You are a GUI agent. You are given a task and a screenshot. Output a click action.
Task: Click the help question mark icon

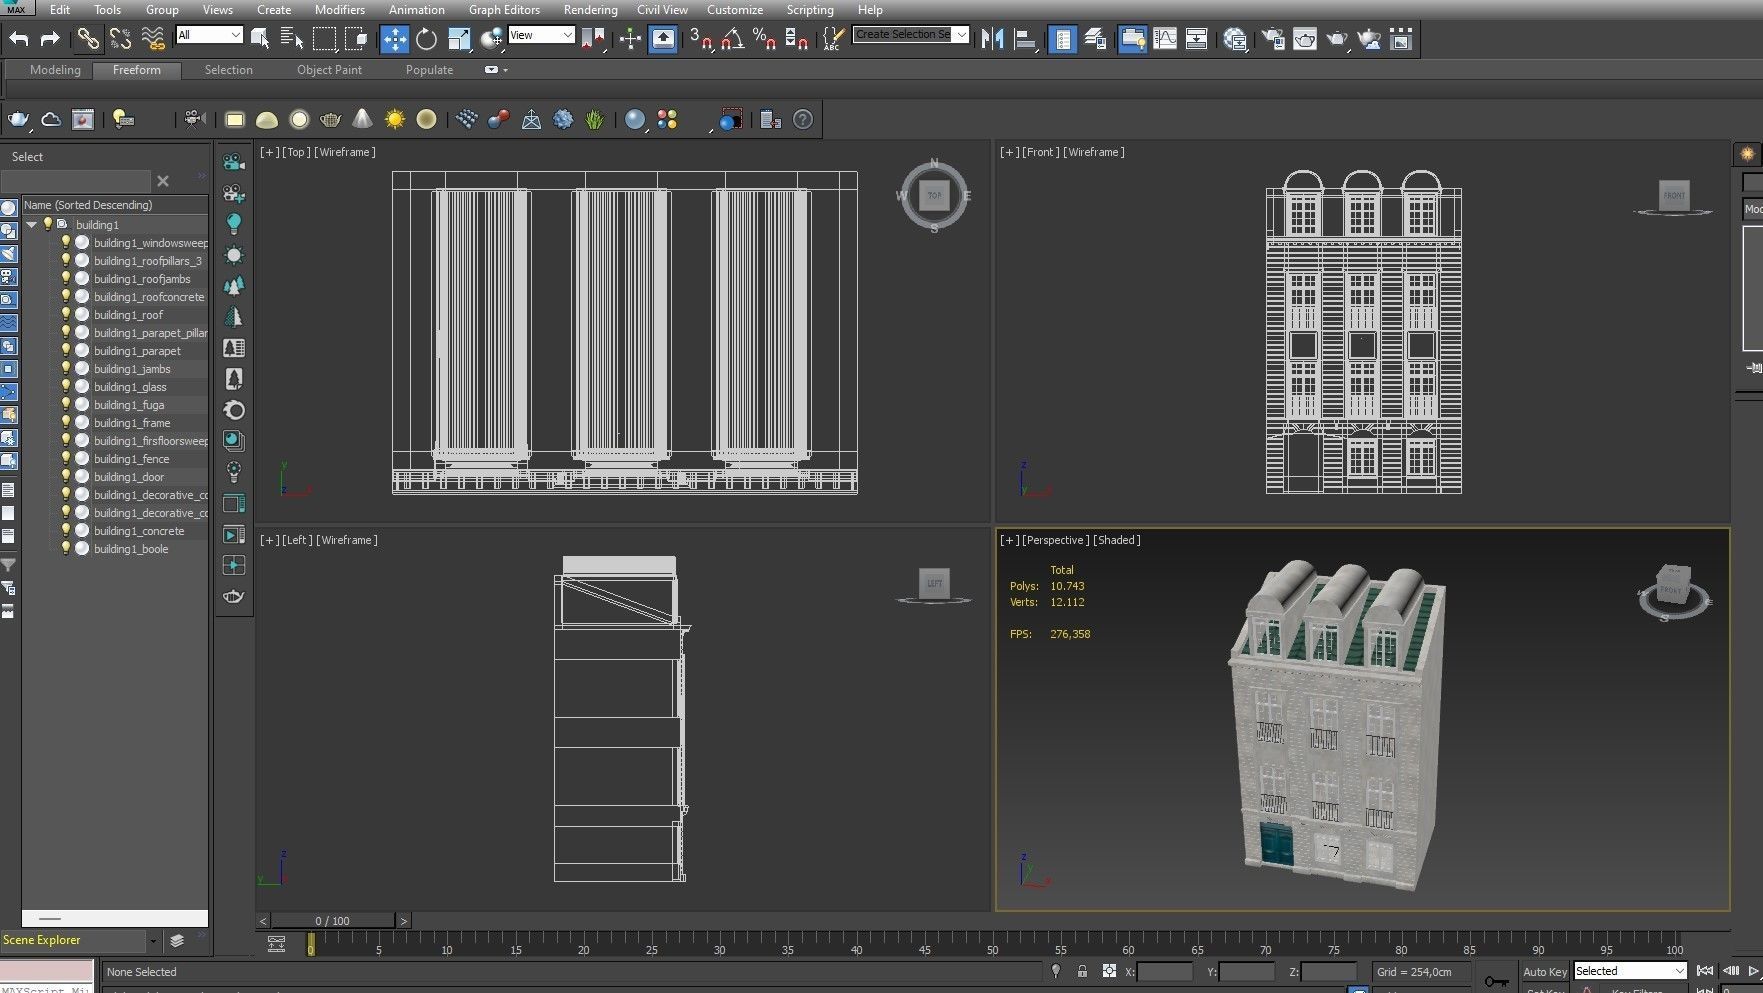pos(803,120)
